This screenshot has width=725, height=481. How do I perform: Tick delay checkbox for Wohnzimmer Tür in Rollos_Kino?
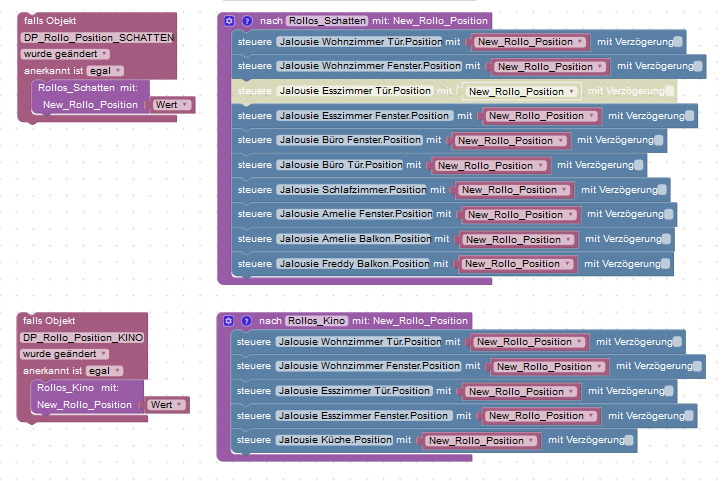[677, 342]
